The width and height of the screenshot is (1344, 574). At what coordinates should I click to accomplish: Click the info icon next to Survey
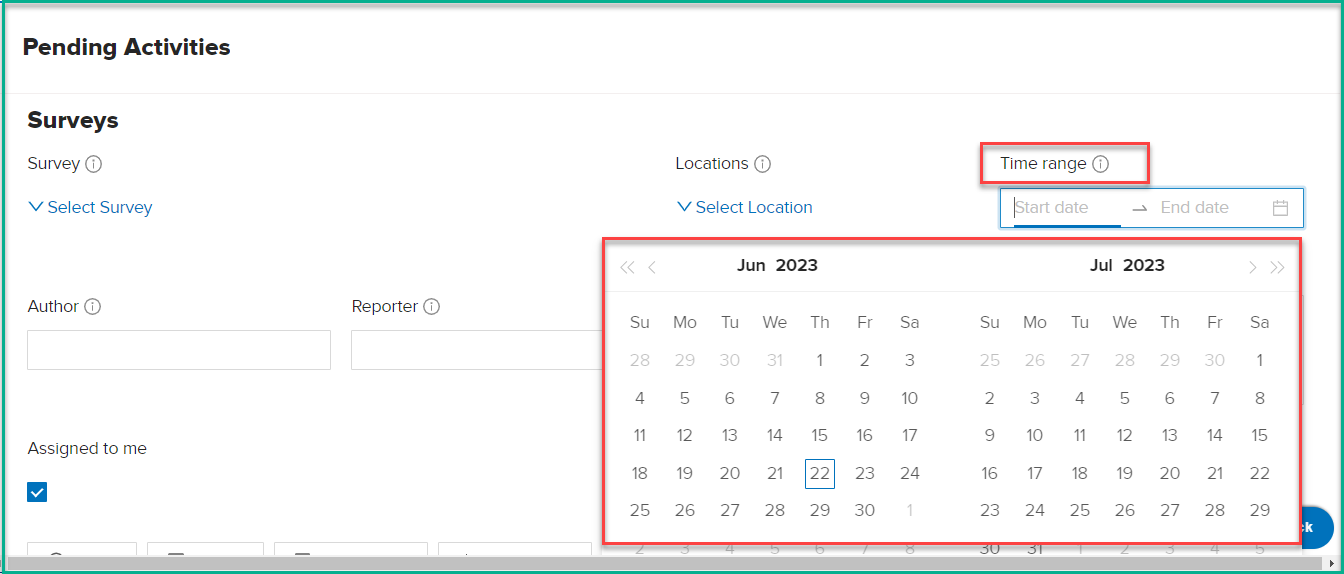pyautogui.click(x=94, y=164)
